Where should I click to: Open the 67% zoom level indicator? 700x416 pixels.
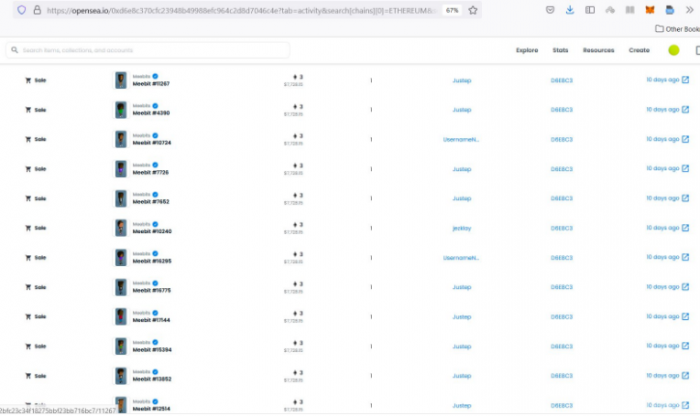click(452, 10)
